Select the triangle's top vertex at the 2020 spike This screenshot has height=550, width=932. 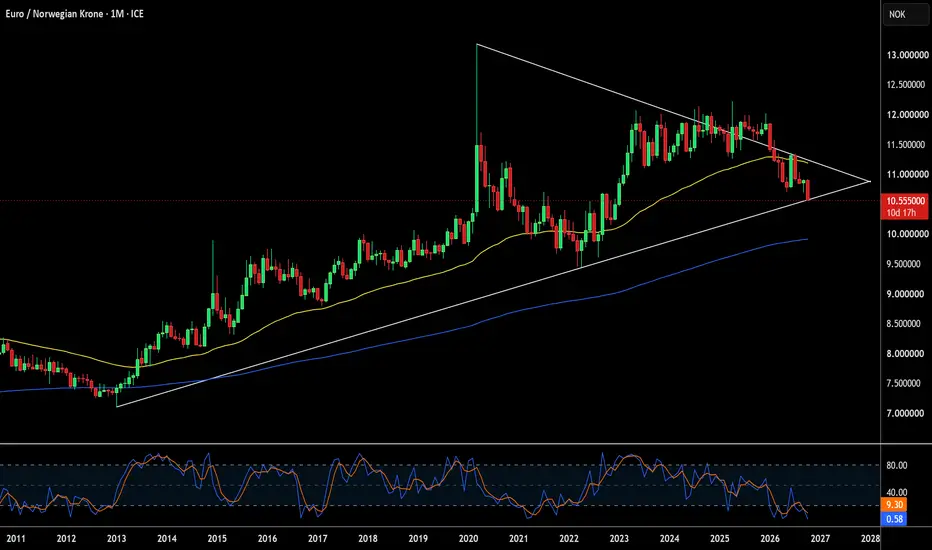[x=477, y=45]
